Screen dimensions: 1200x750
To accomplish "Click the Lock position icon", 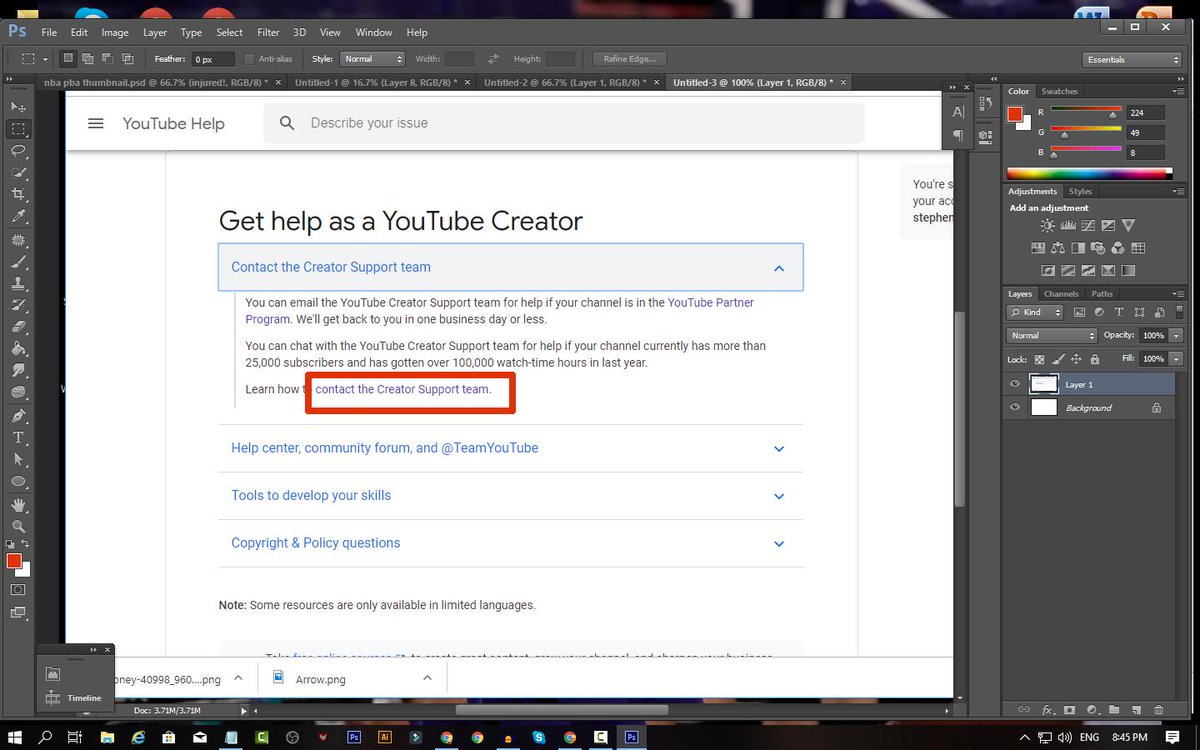I will 1076,359.
